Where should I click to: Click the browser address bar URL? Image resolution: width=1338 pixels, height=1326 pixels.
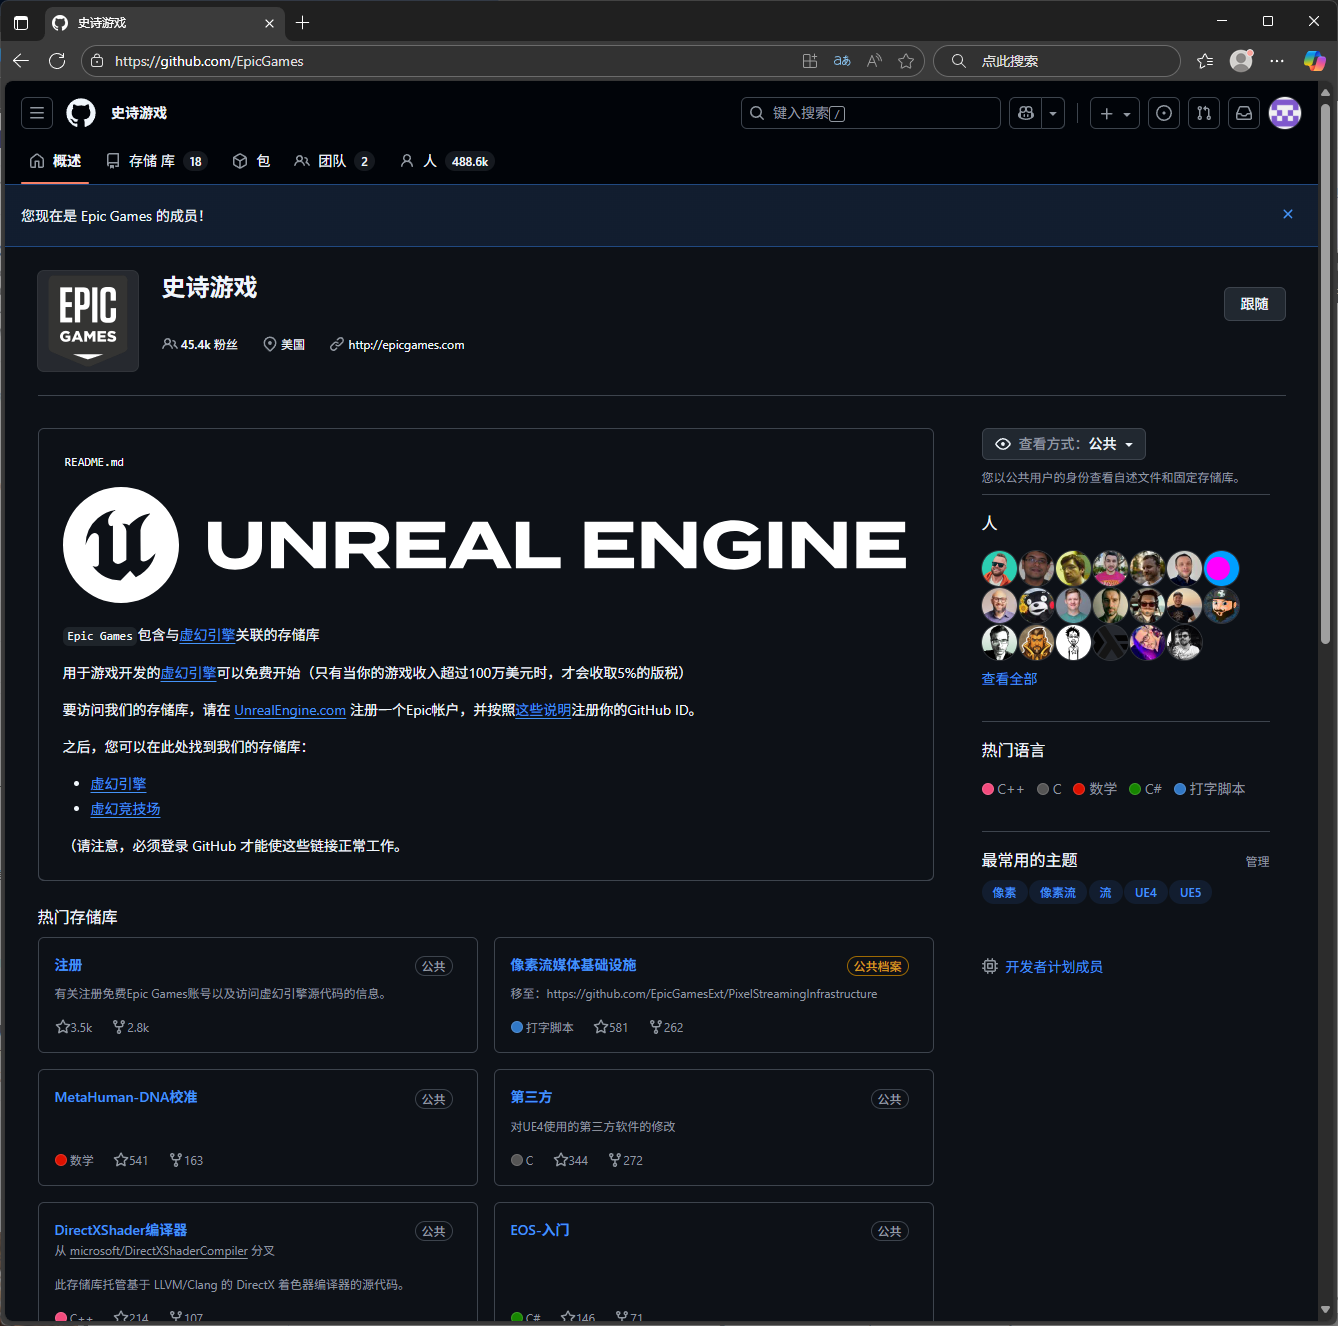[209, 61]
